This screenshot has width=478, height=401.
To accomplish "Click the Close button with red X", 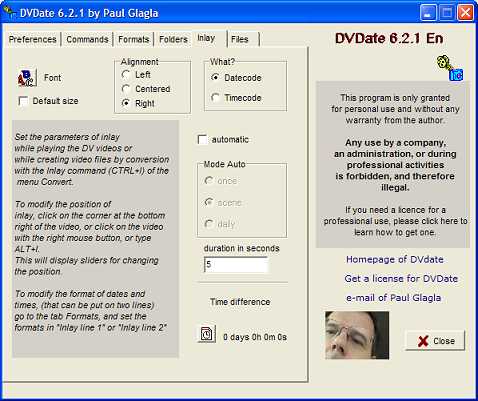I will point(435,341).
